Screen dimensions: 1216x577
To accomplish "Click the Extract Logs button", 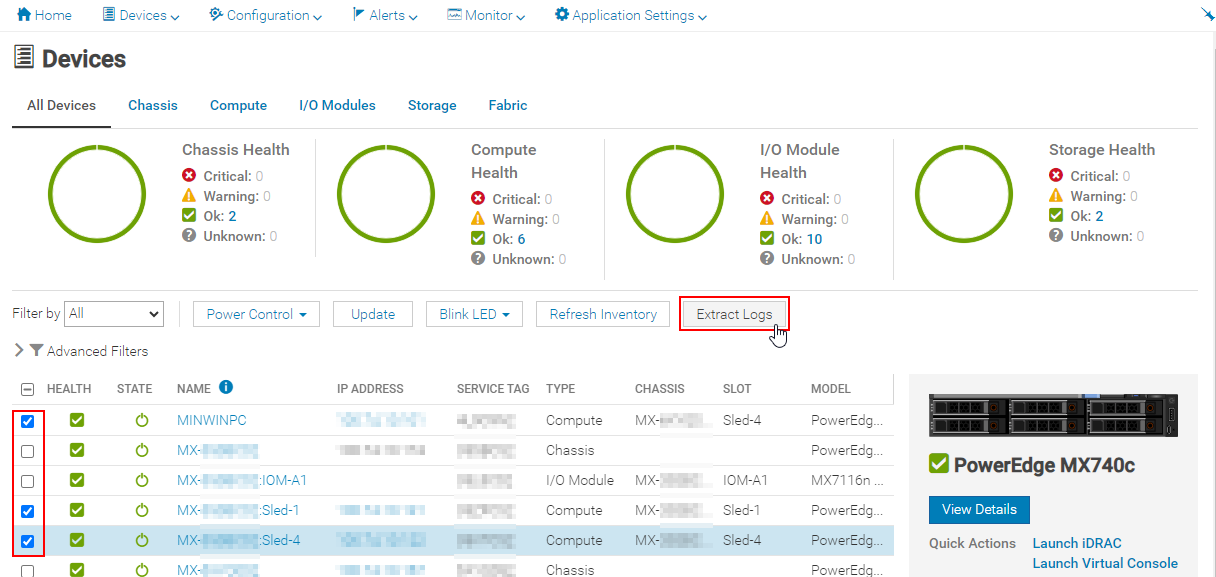I will click(x=734, y=313).
